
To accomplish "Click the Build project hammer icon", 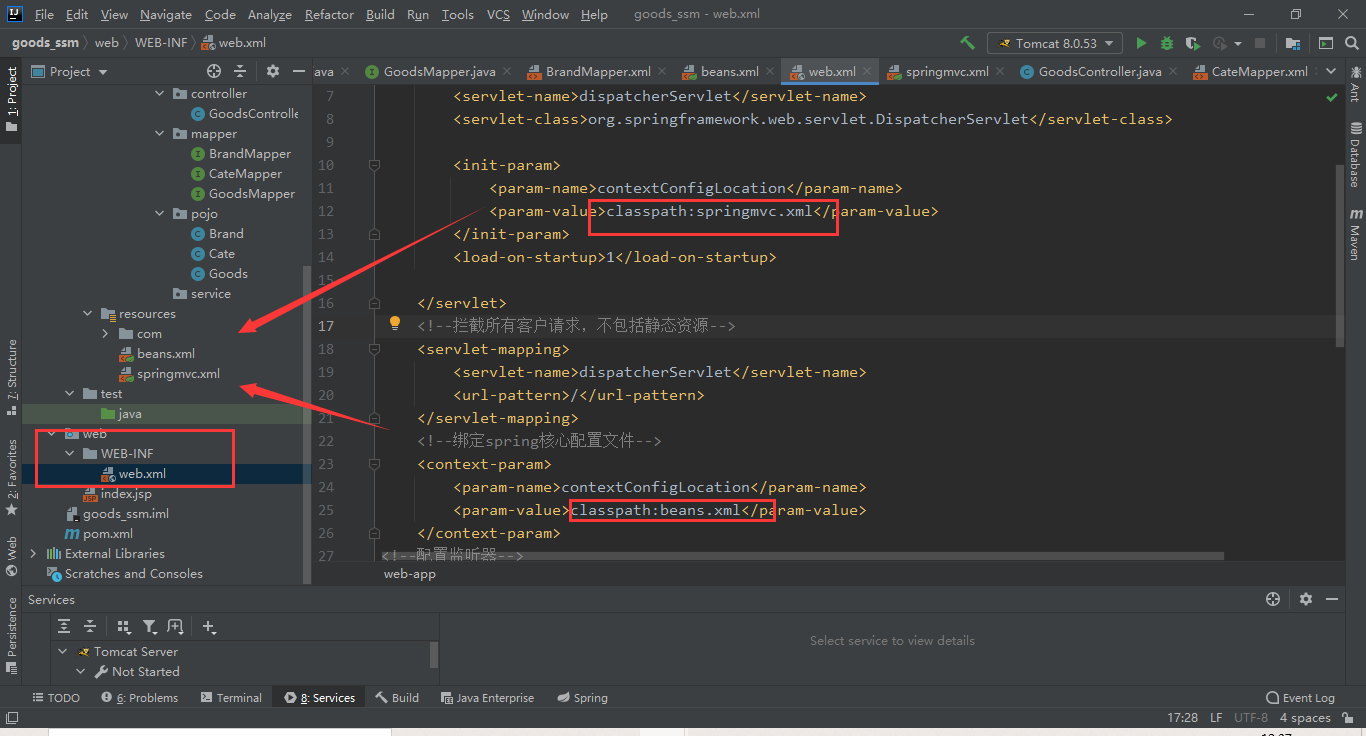I will [967, 43].
